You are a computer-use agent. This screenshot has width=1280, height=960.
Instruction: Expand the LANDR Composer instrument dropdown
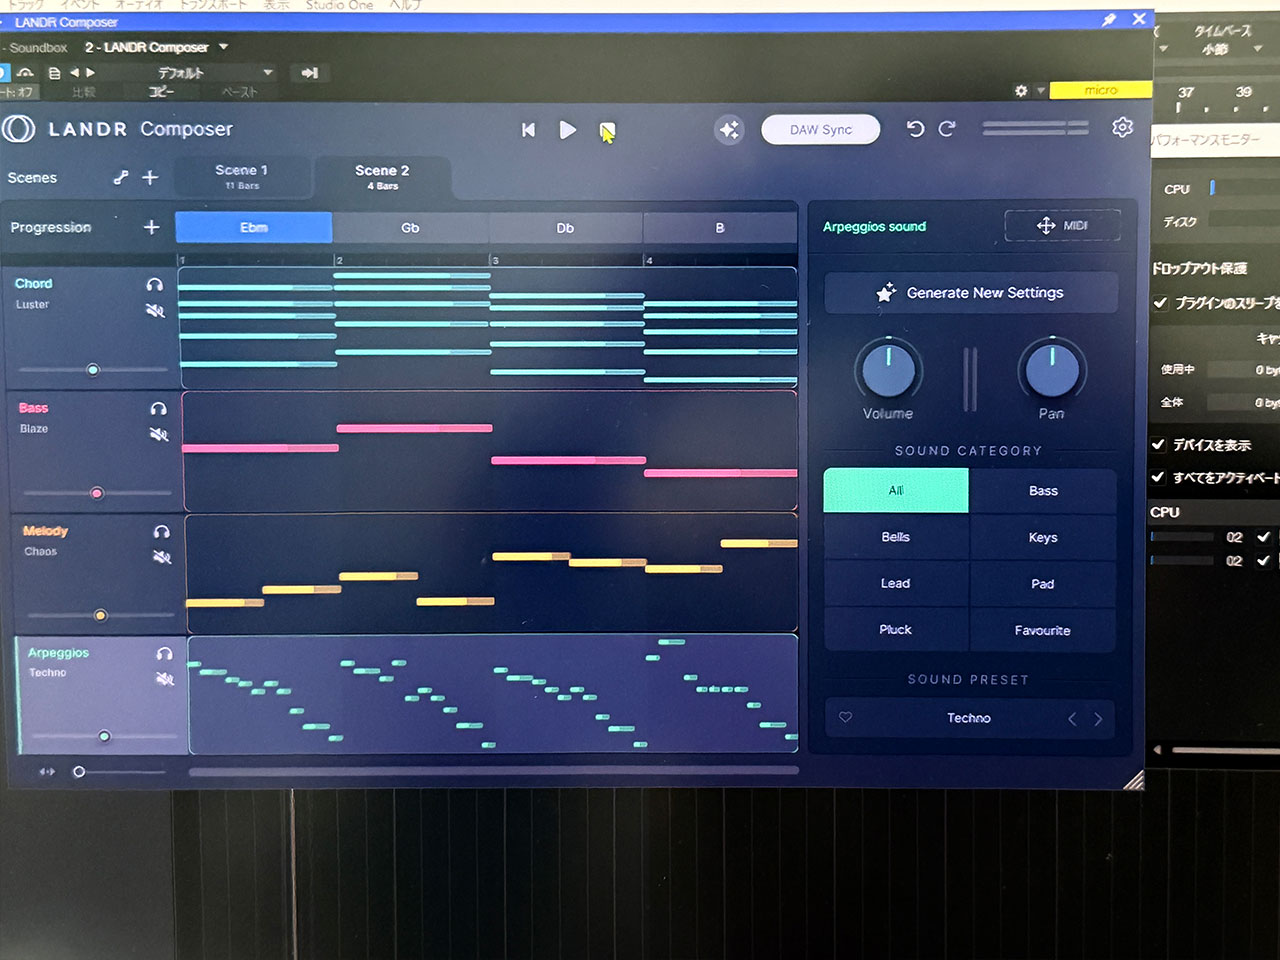[x=223, y=47]
